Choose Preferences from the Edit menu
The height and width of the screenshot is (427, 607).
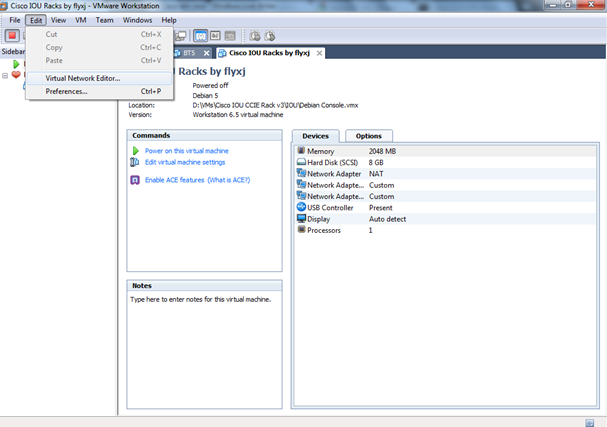pos(99,91)
